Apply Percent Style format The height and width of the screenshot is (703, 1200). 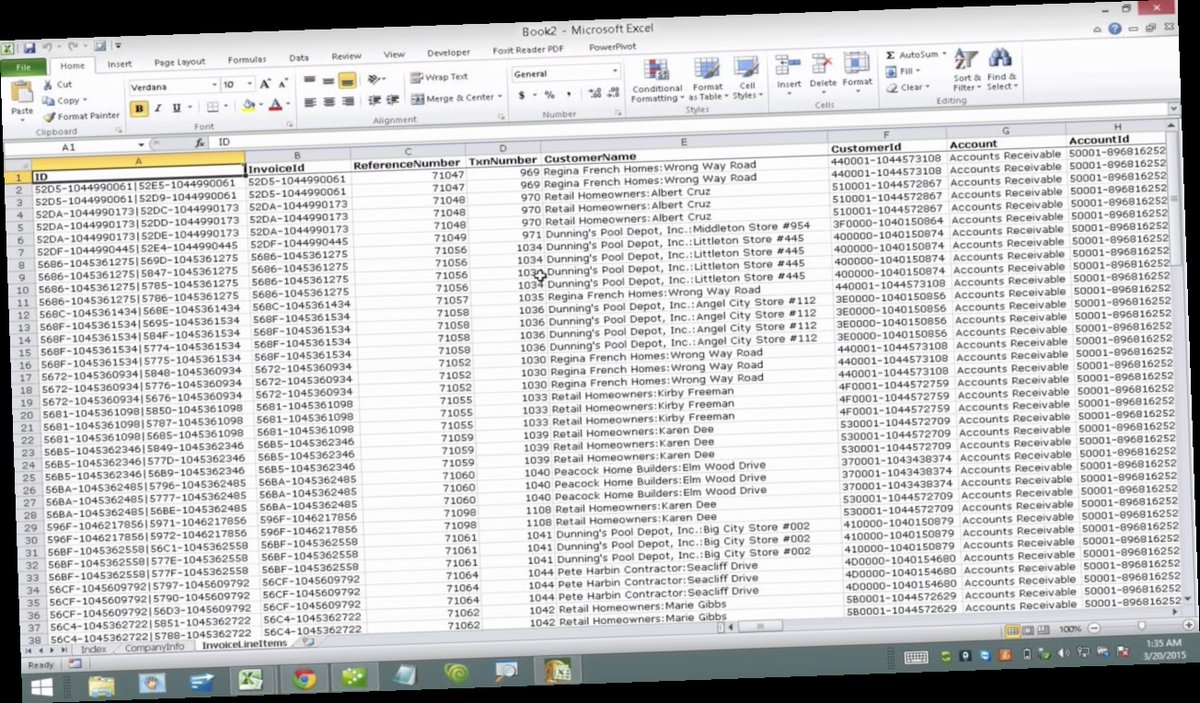(x=550, y=95)
